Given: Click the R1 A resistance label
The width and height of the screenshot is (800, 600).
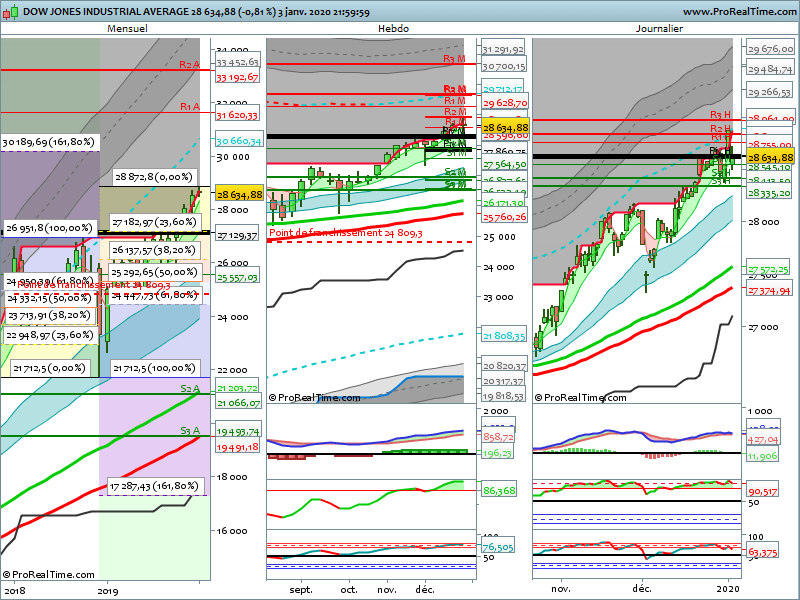Looking at the screenshot, I should 189,106.
